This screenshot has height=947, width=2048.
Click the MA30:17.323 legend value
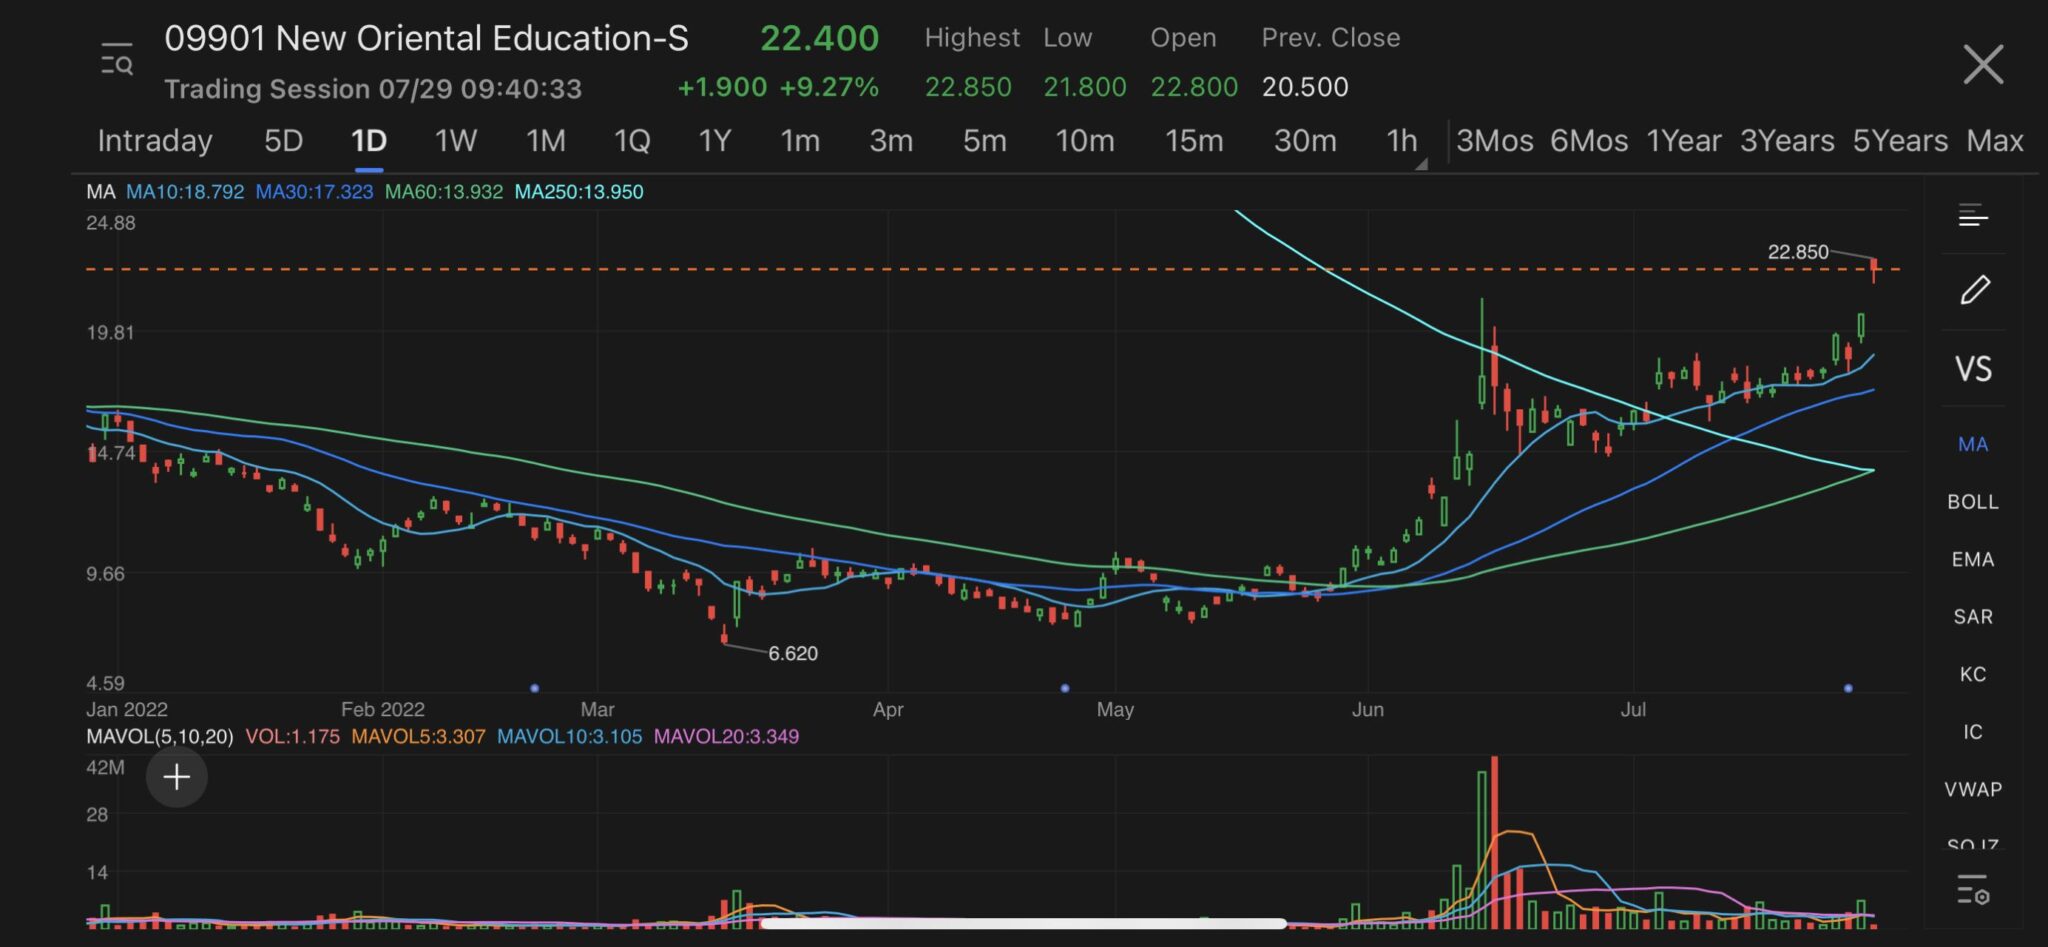314,192
